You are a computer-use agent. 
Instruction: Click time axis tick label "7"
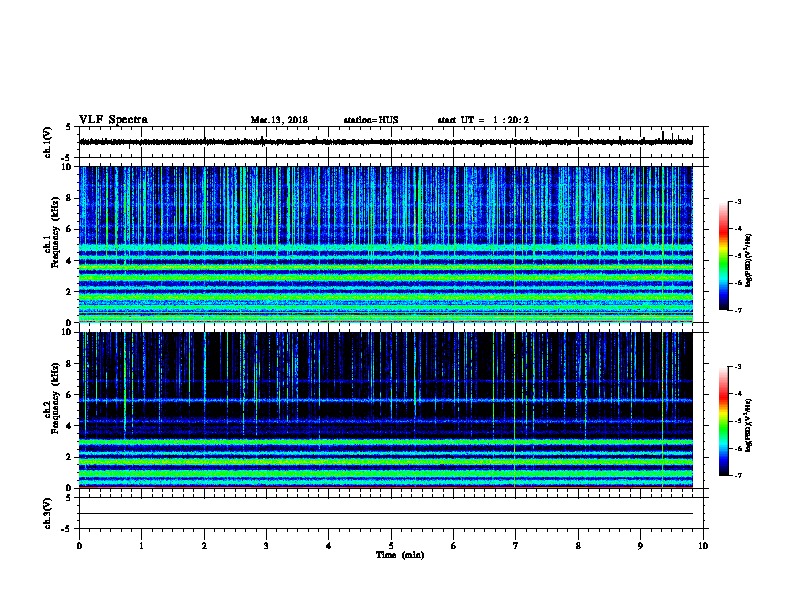click(x=516, y=546)
